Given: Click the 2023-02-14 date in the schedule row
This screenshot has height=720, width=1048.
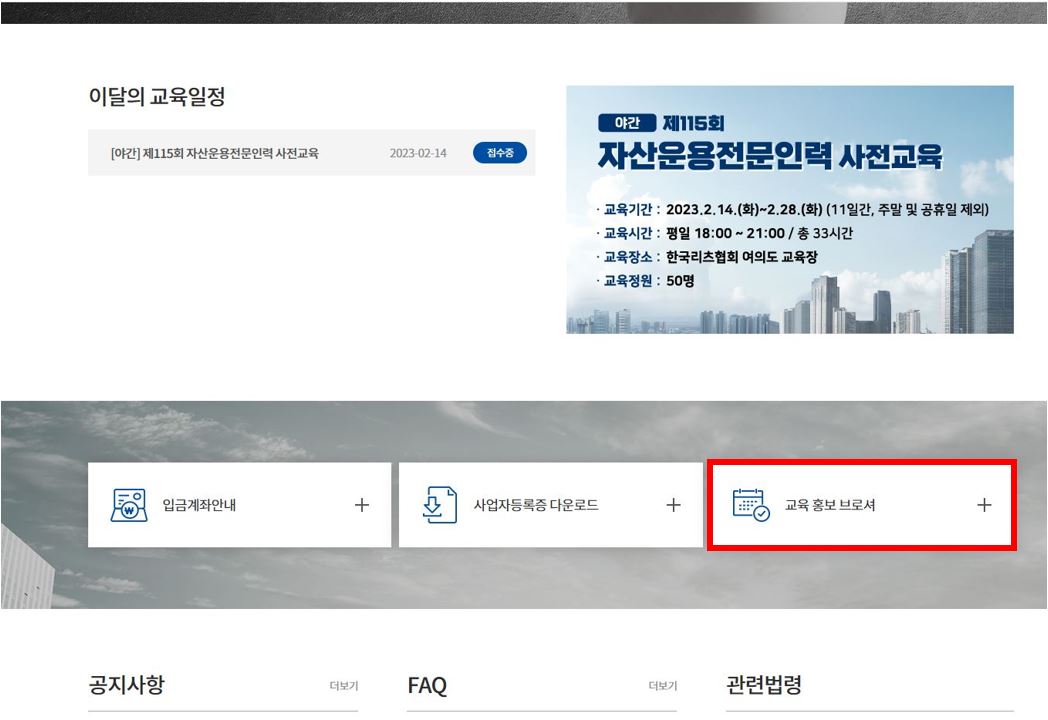Looking at the screenshot, I should [x=418, y=153].
